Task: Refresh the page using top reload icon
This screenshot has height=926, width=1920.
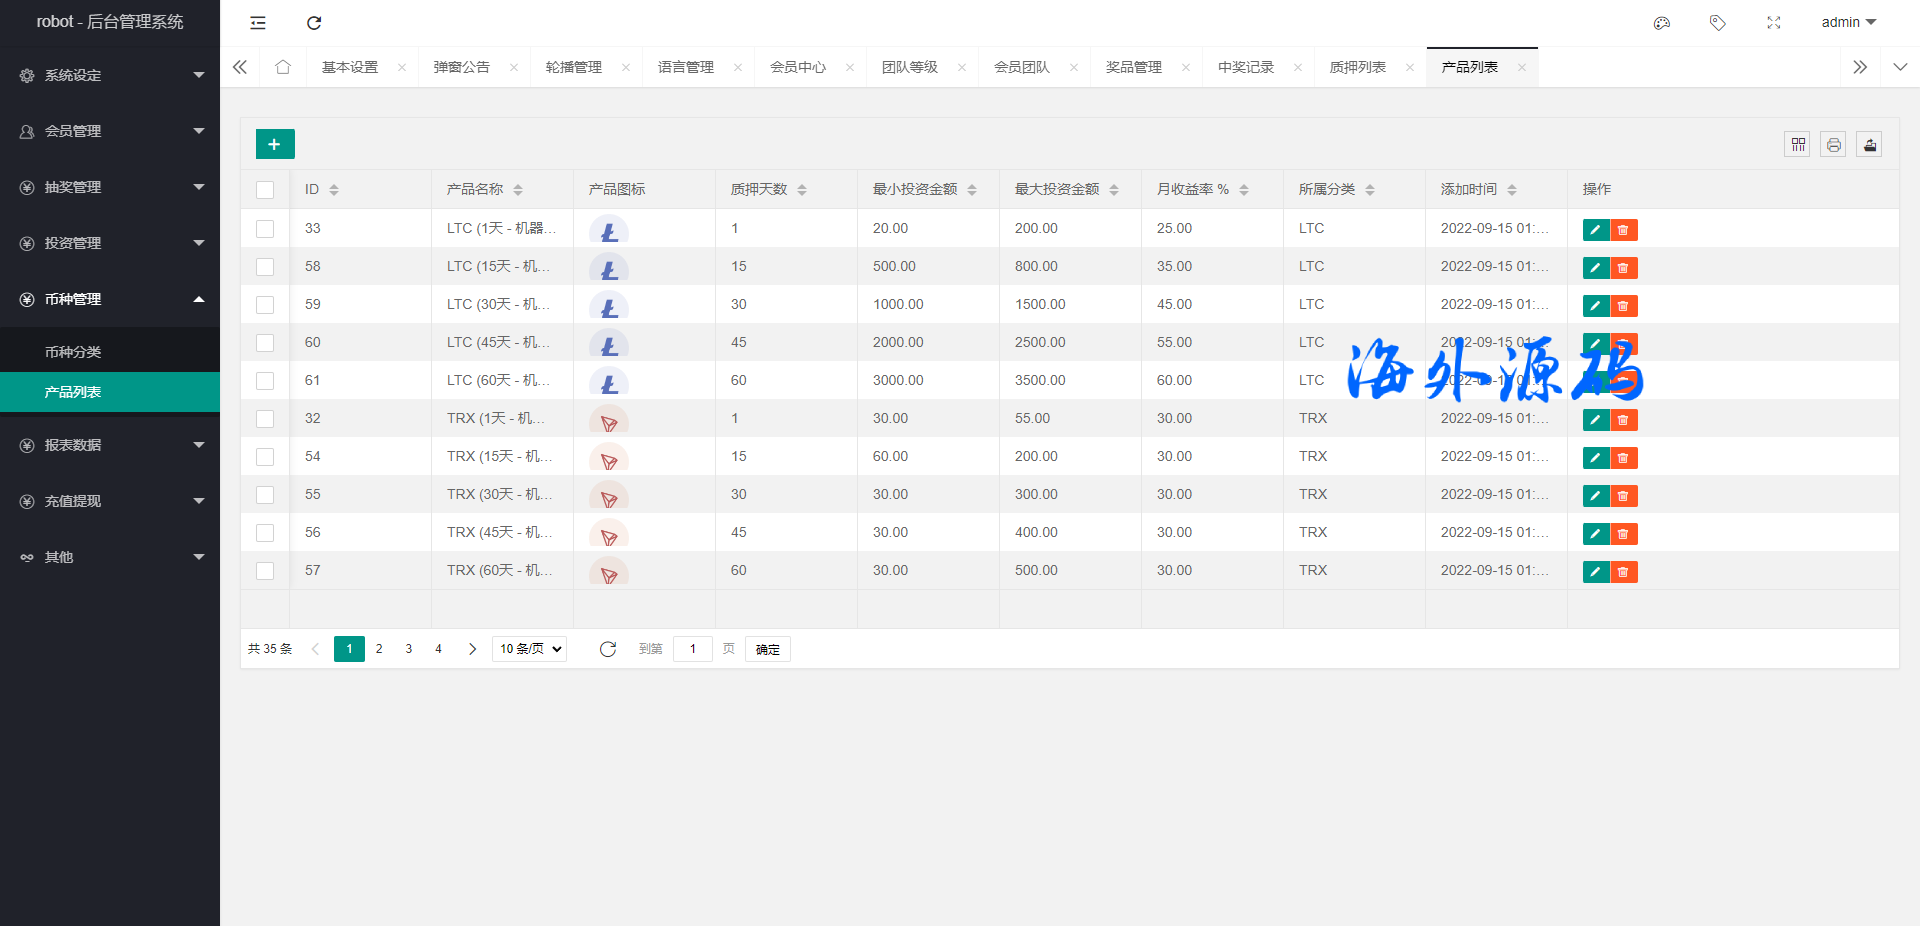Action: click(x=314, y=23)
